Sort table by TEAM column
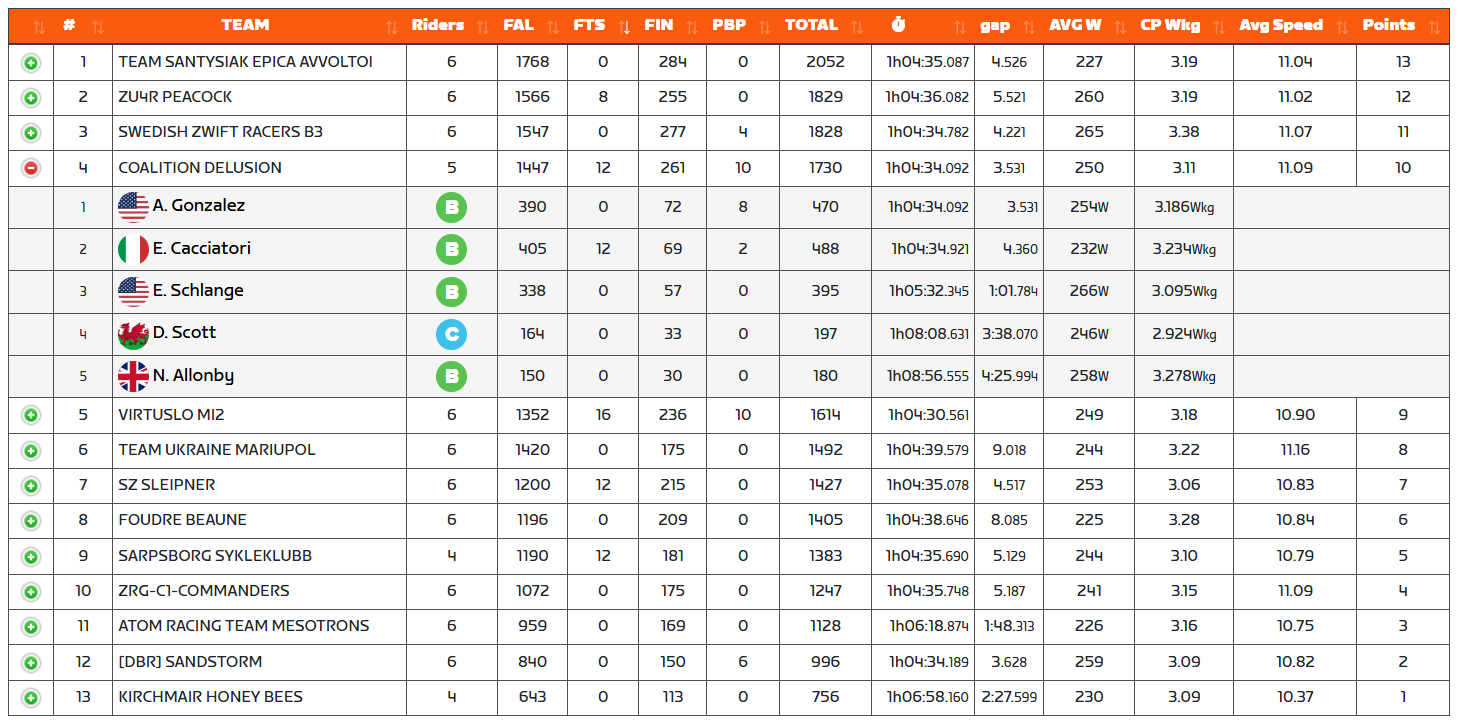This screenshot has height=722, width=1458. pyautogui.click(x=245, y=26)
